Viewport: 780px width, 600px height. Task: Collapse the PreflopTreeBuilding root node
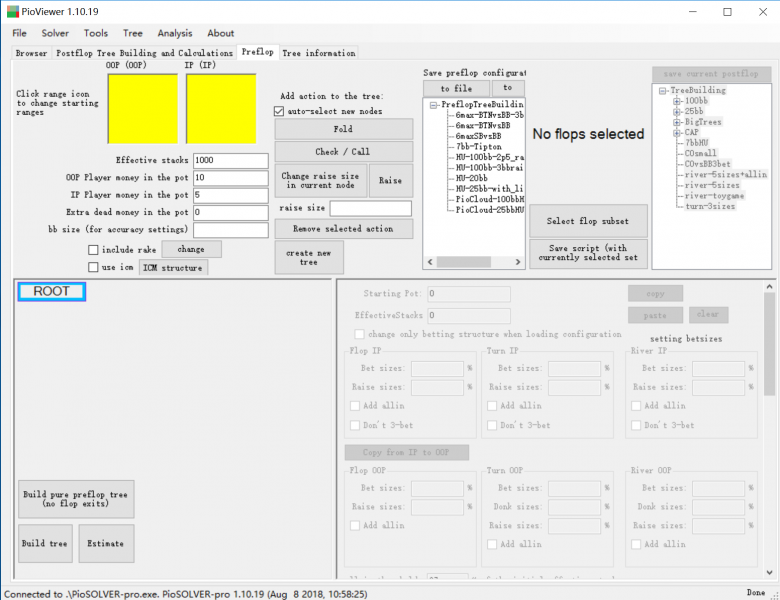(432, 105)
